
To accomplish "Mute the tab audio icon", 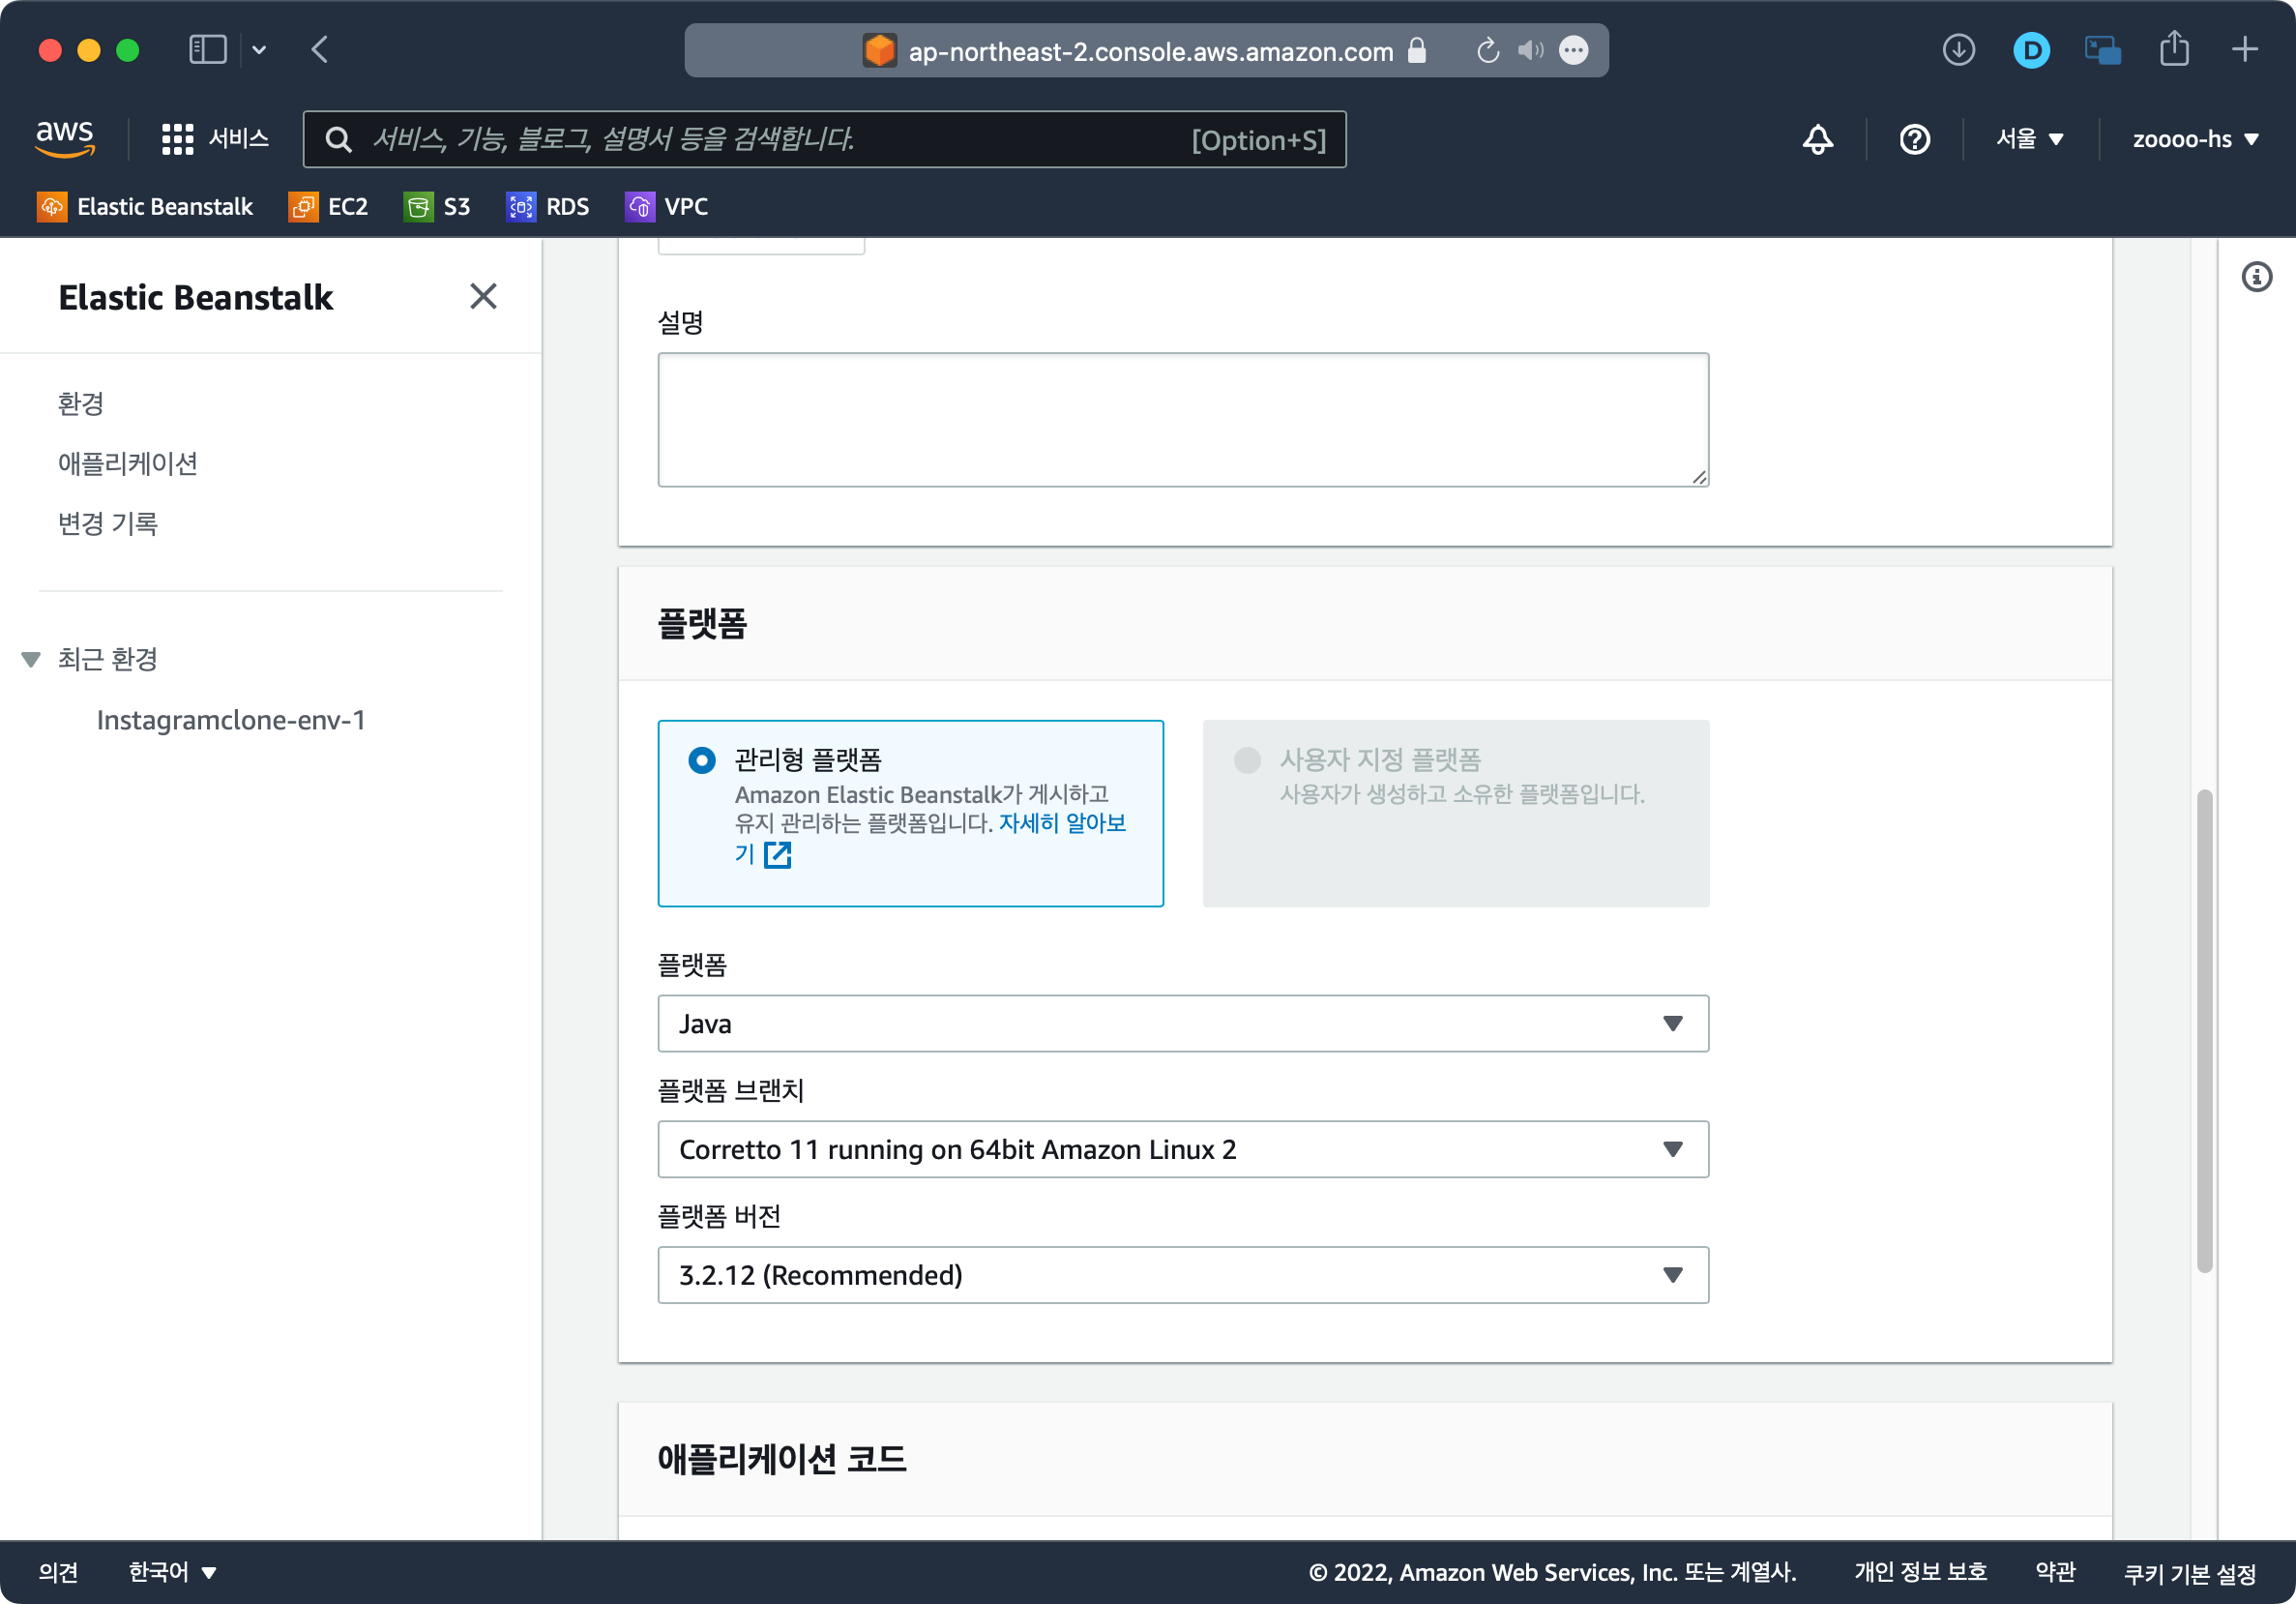I will point(1530,50).
